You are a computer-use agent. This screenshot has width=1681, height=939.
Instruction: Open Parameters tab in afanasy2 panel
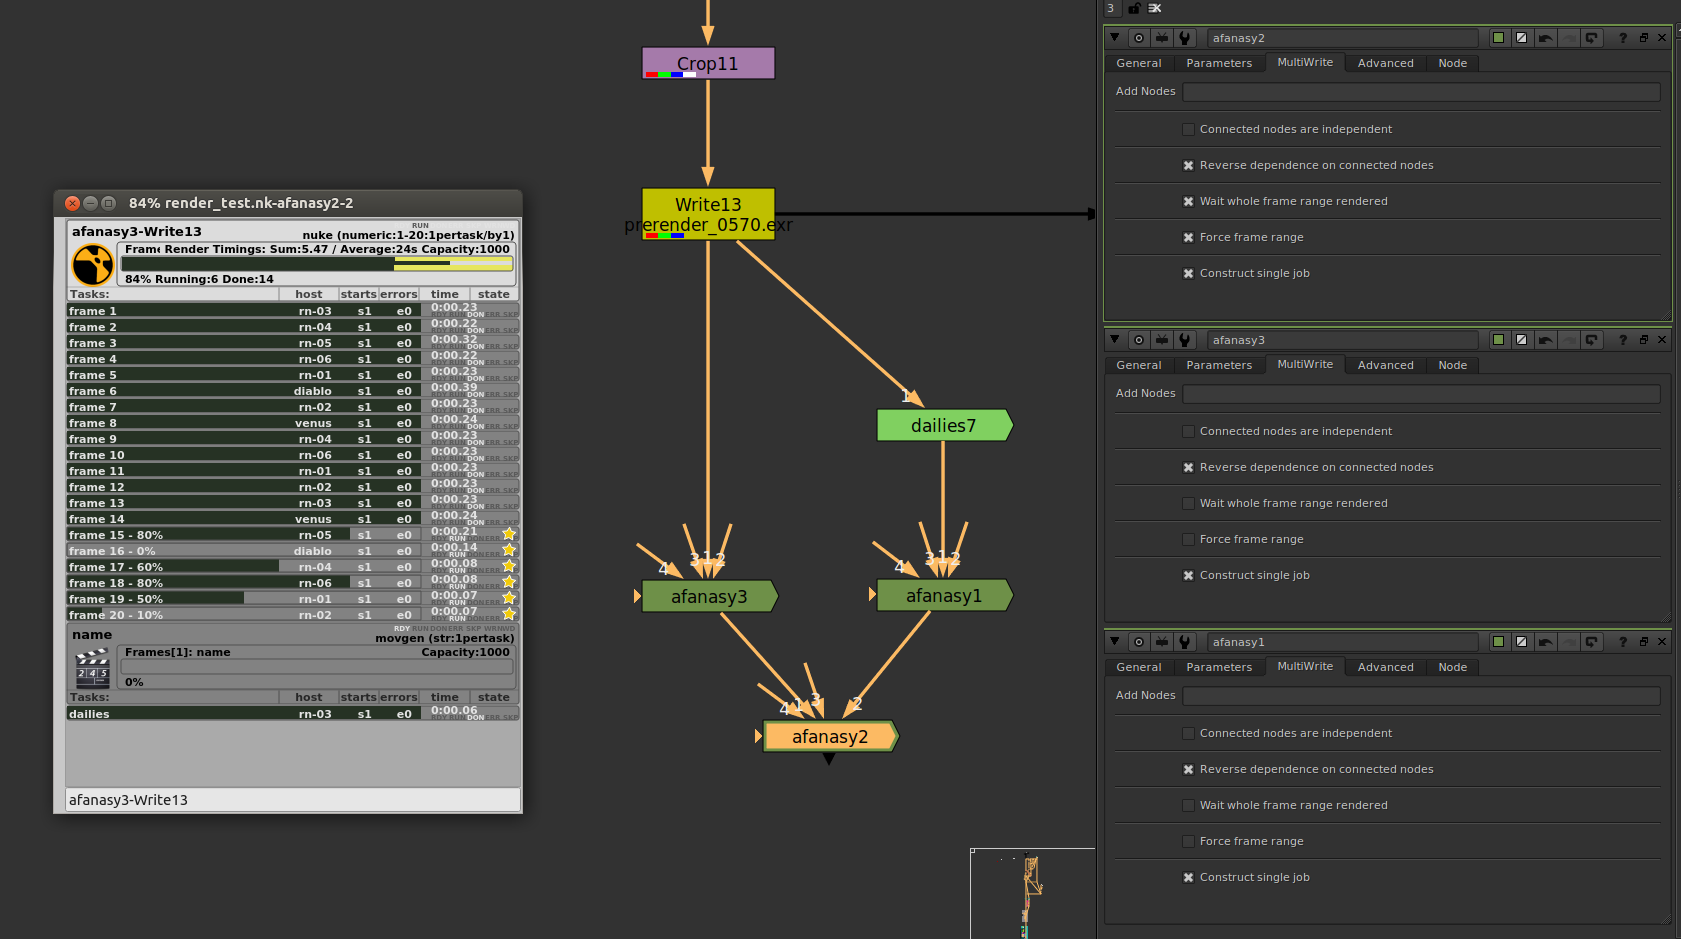pos(1219,63)
